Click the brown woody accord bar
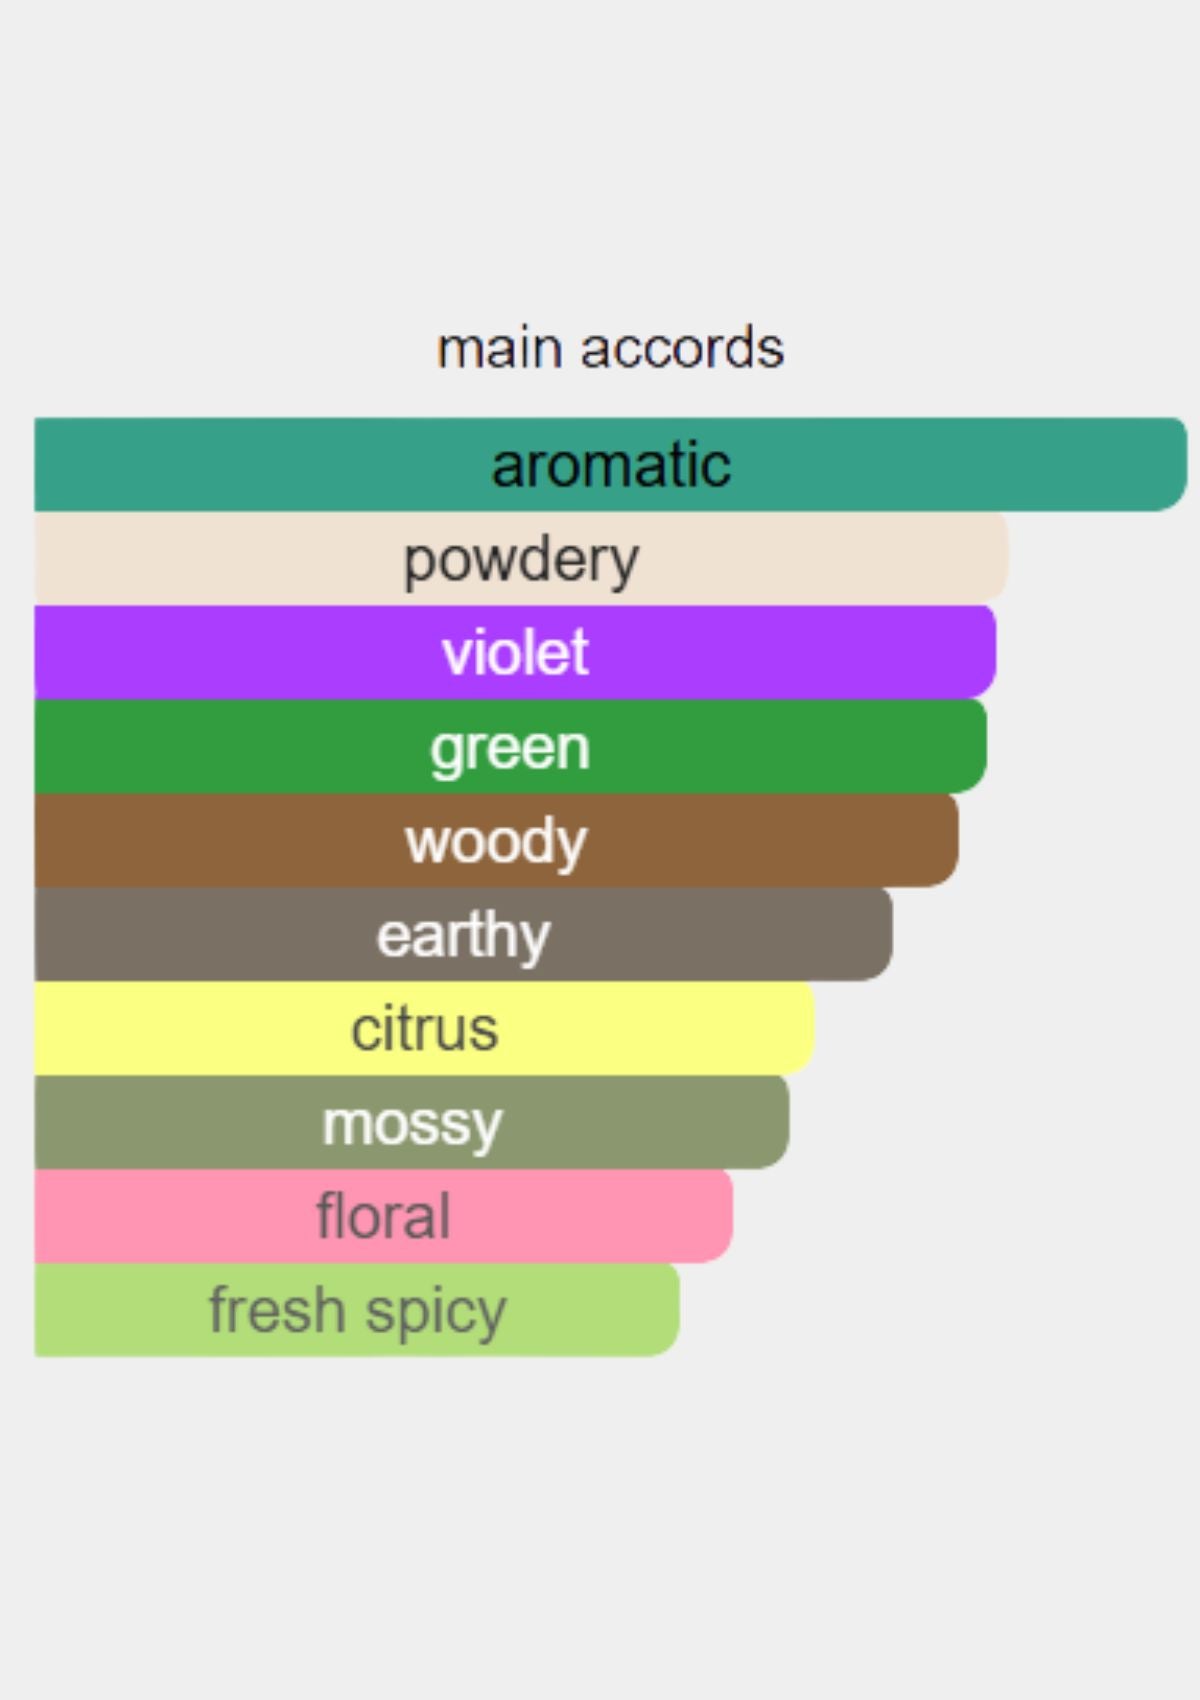Viewport: 1200px width, 1700px height. (497, 840)
